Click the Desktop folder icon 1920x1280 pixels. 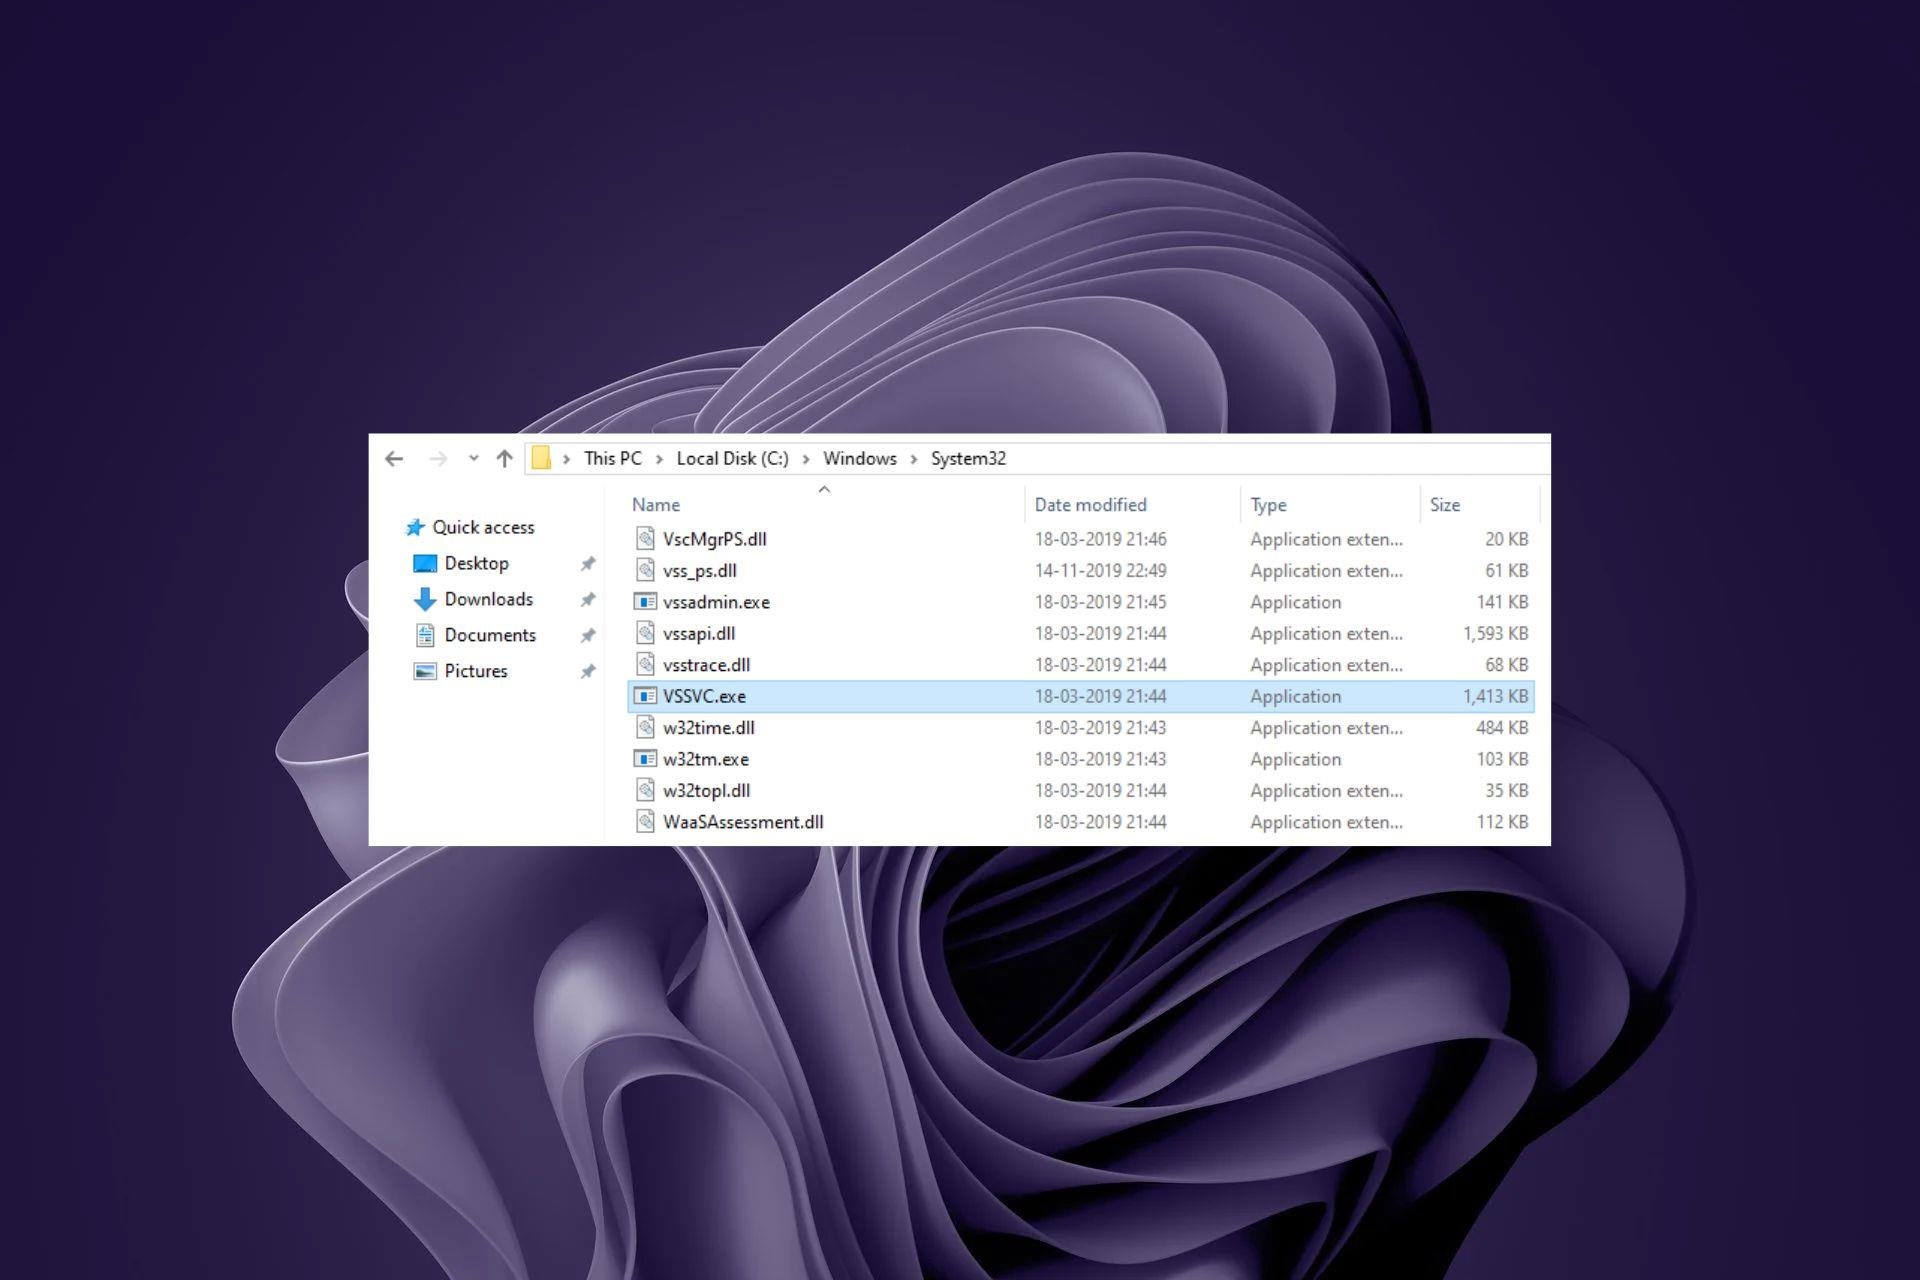[x=425, y=564]
